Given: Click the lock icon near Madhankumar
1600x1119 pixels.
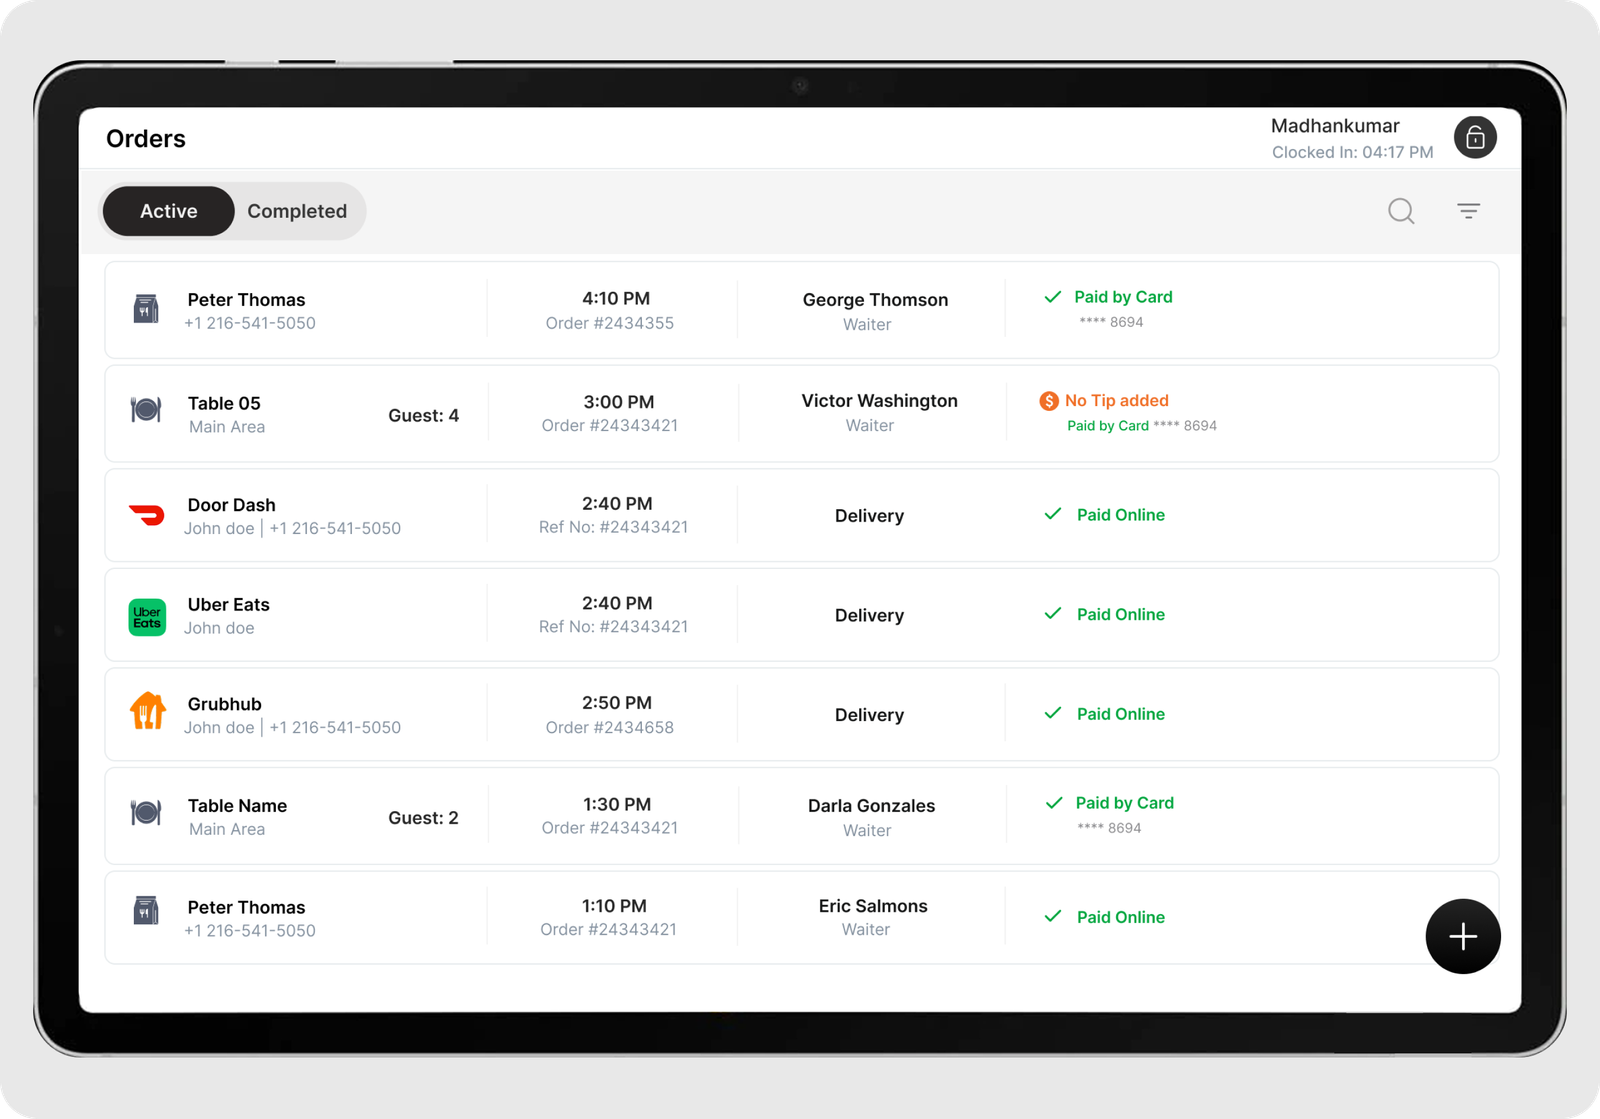Looking at the screenshot, I should 1474,138.
